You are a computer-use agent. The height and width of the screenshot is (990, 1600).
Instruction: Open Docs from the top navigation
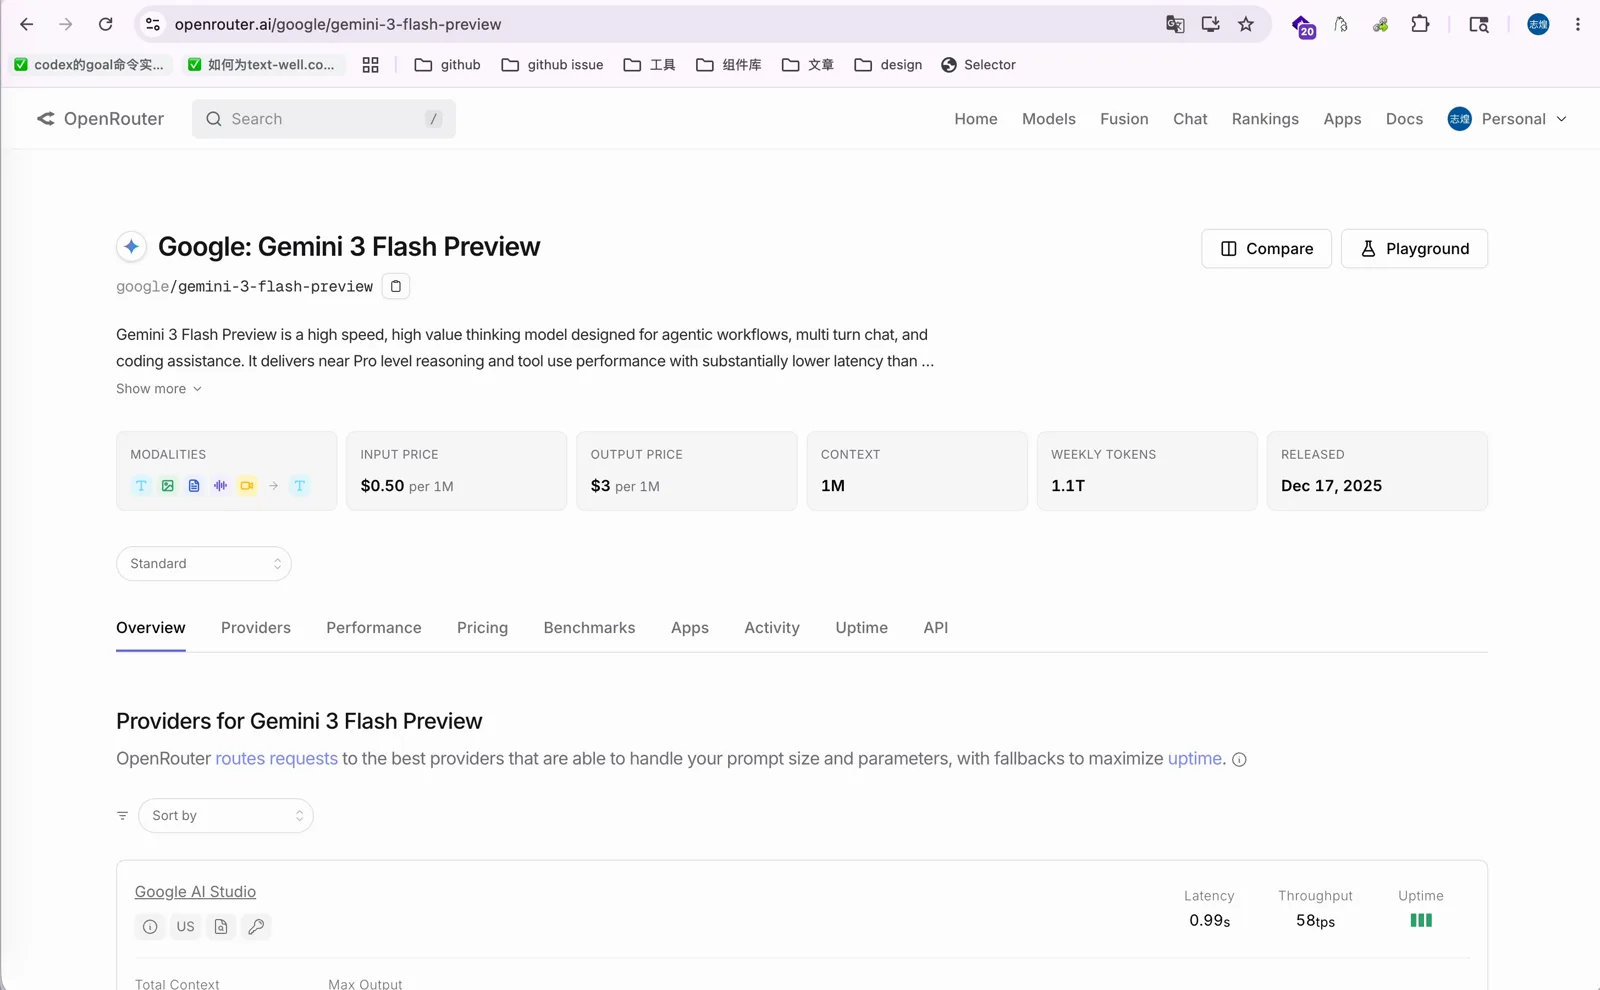click(x=1404, y=119)
